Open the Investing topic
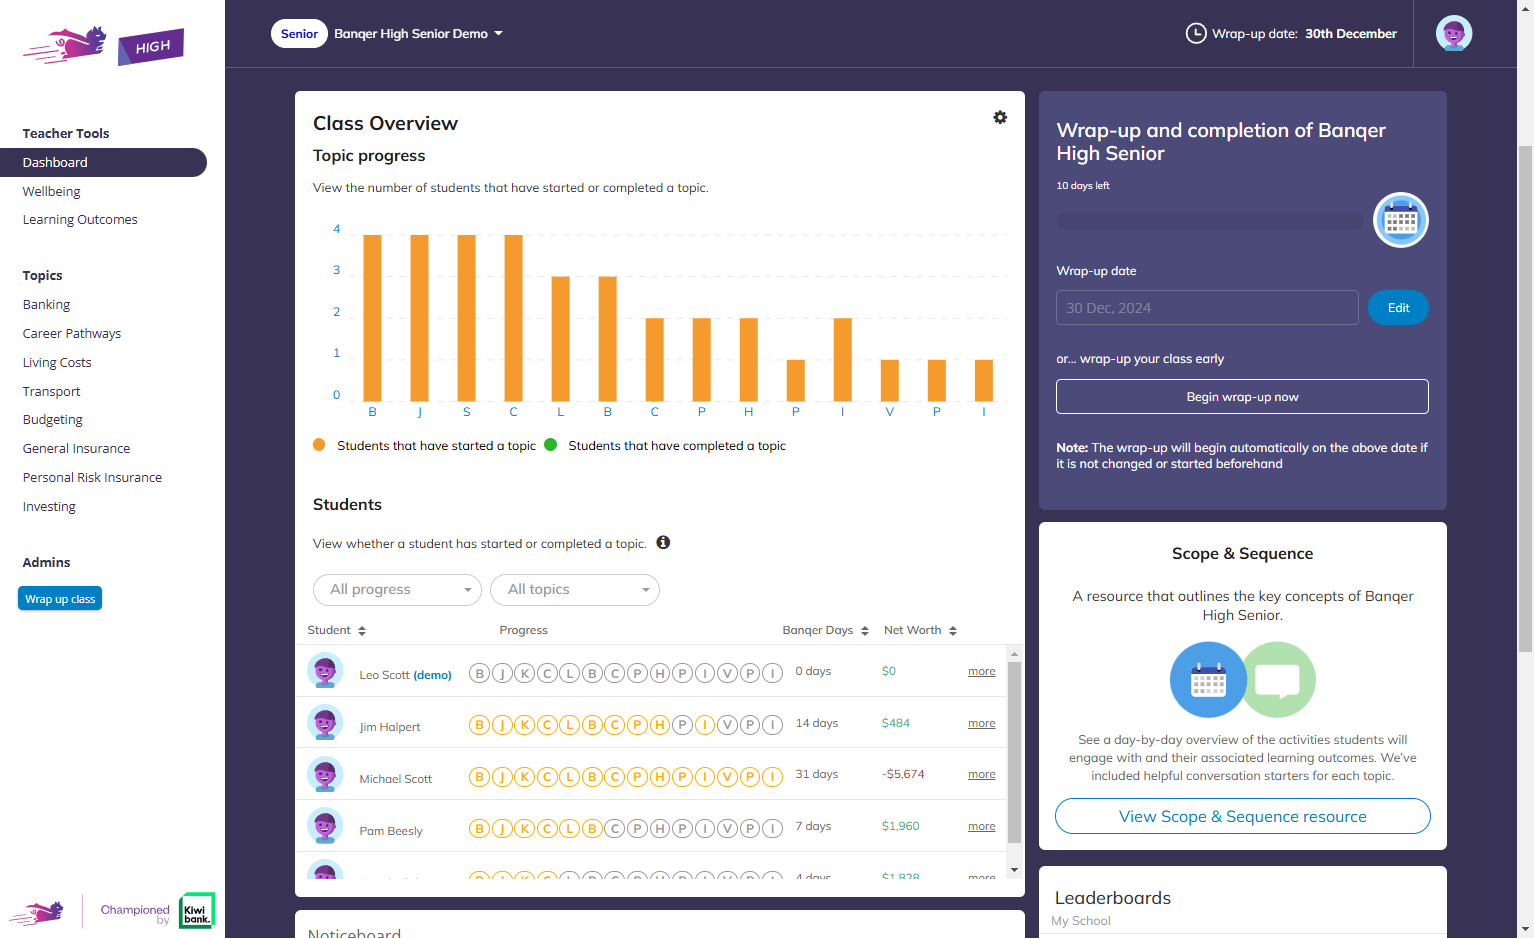 pyautogui.click(x=49, y=506)
